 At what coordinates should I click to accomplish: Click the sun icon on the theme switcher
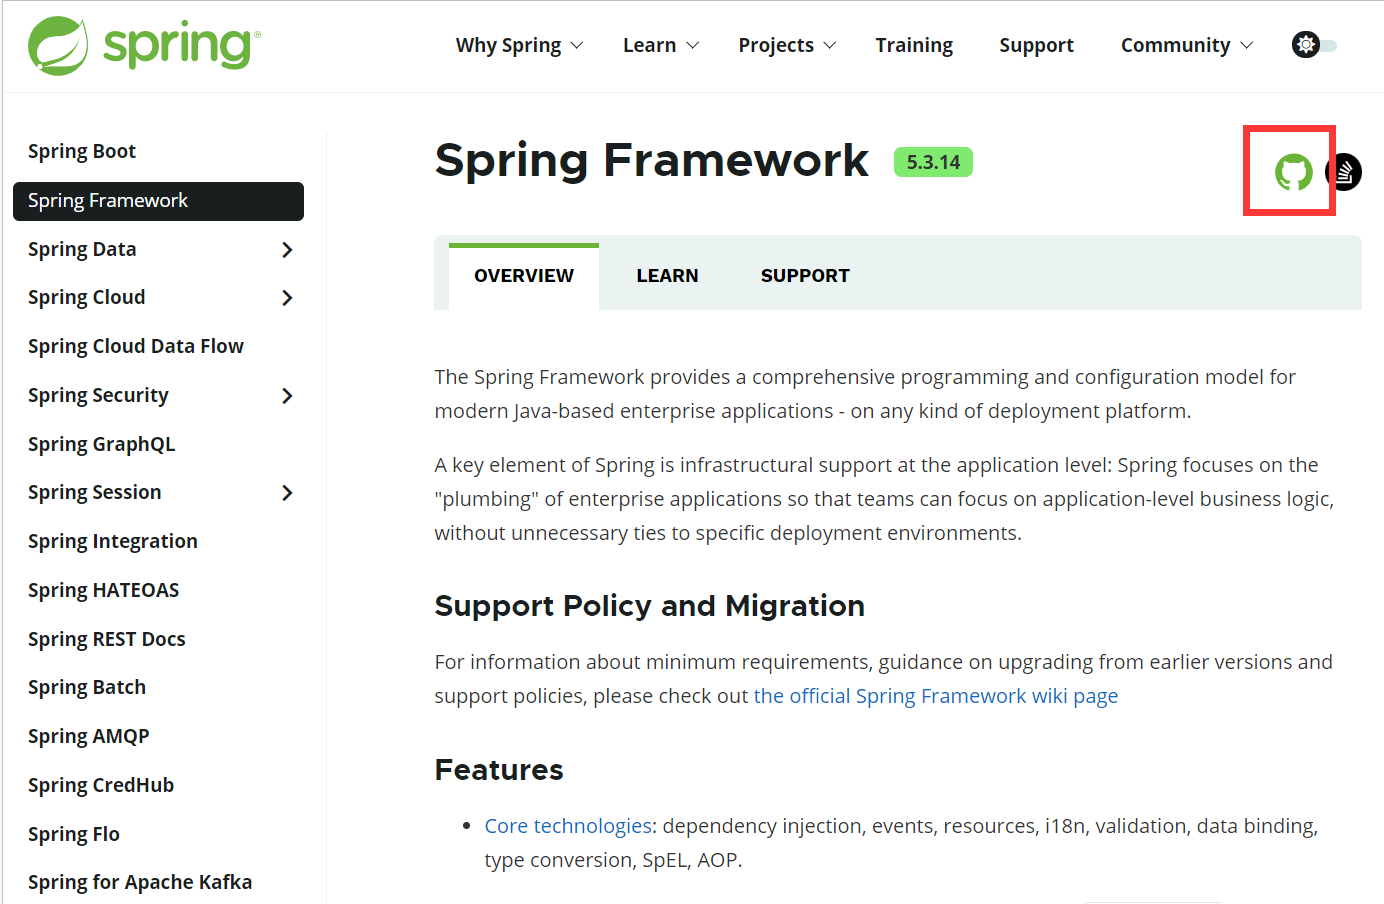coord(1305,44)
